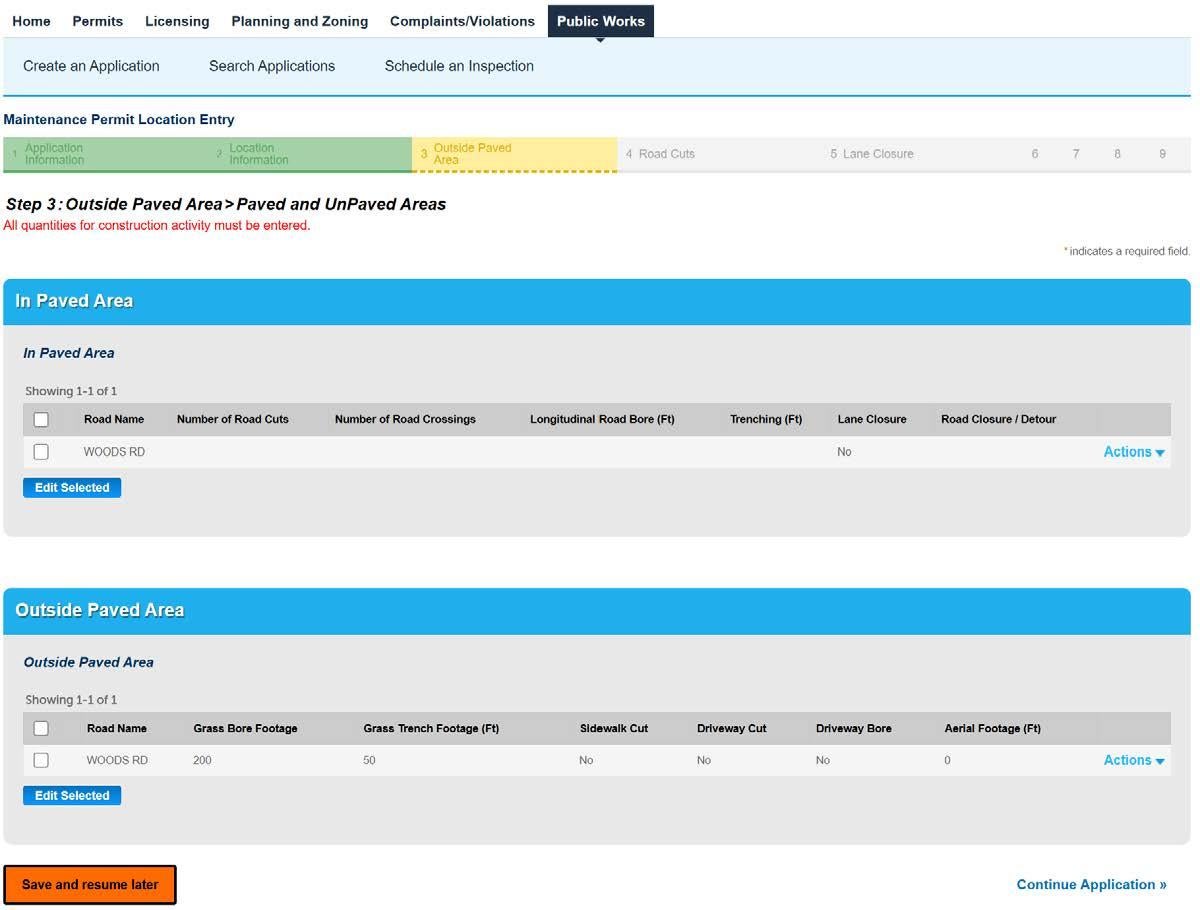
Task: Go to step 1 Application Information
Action: (x=54, y=154)
